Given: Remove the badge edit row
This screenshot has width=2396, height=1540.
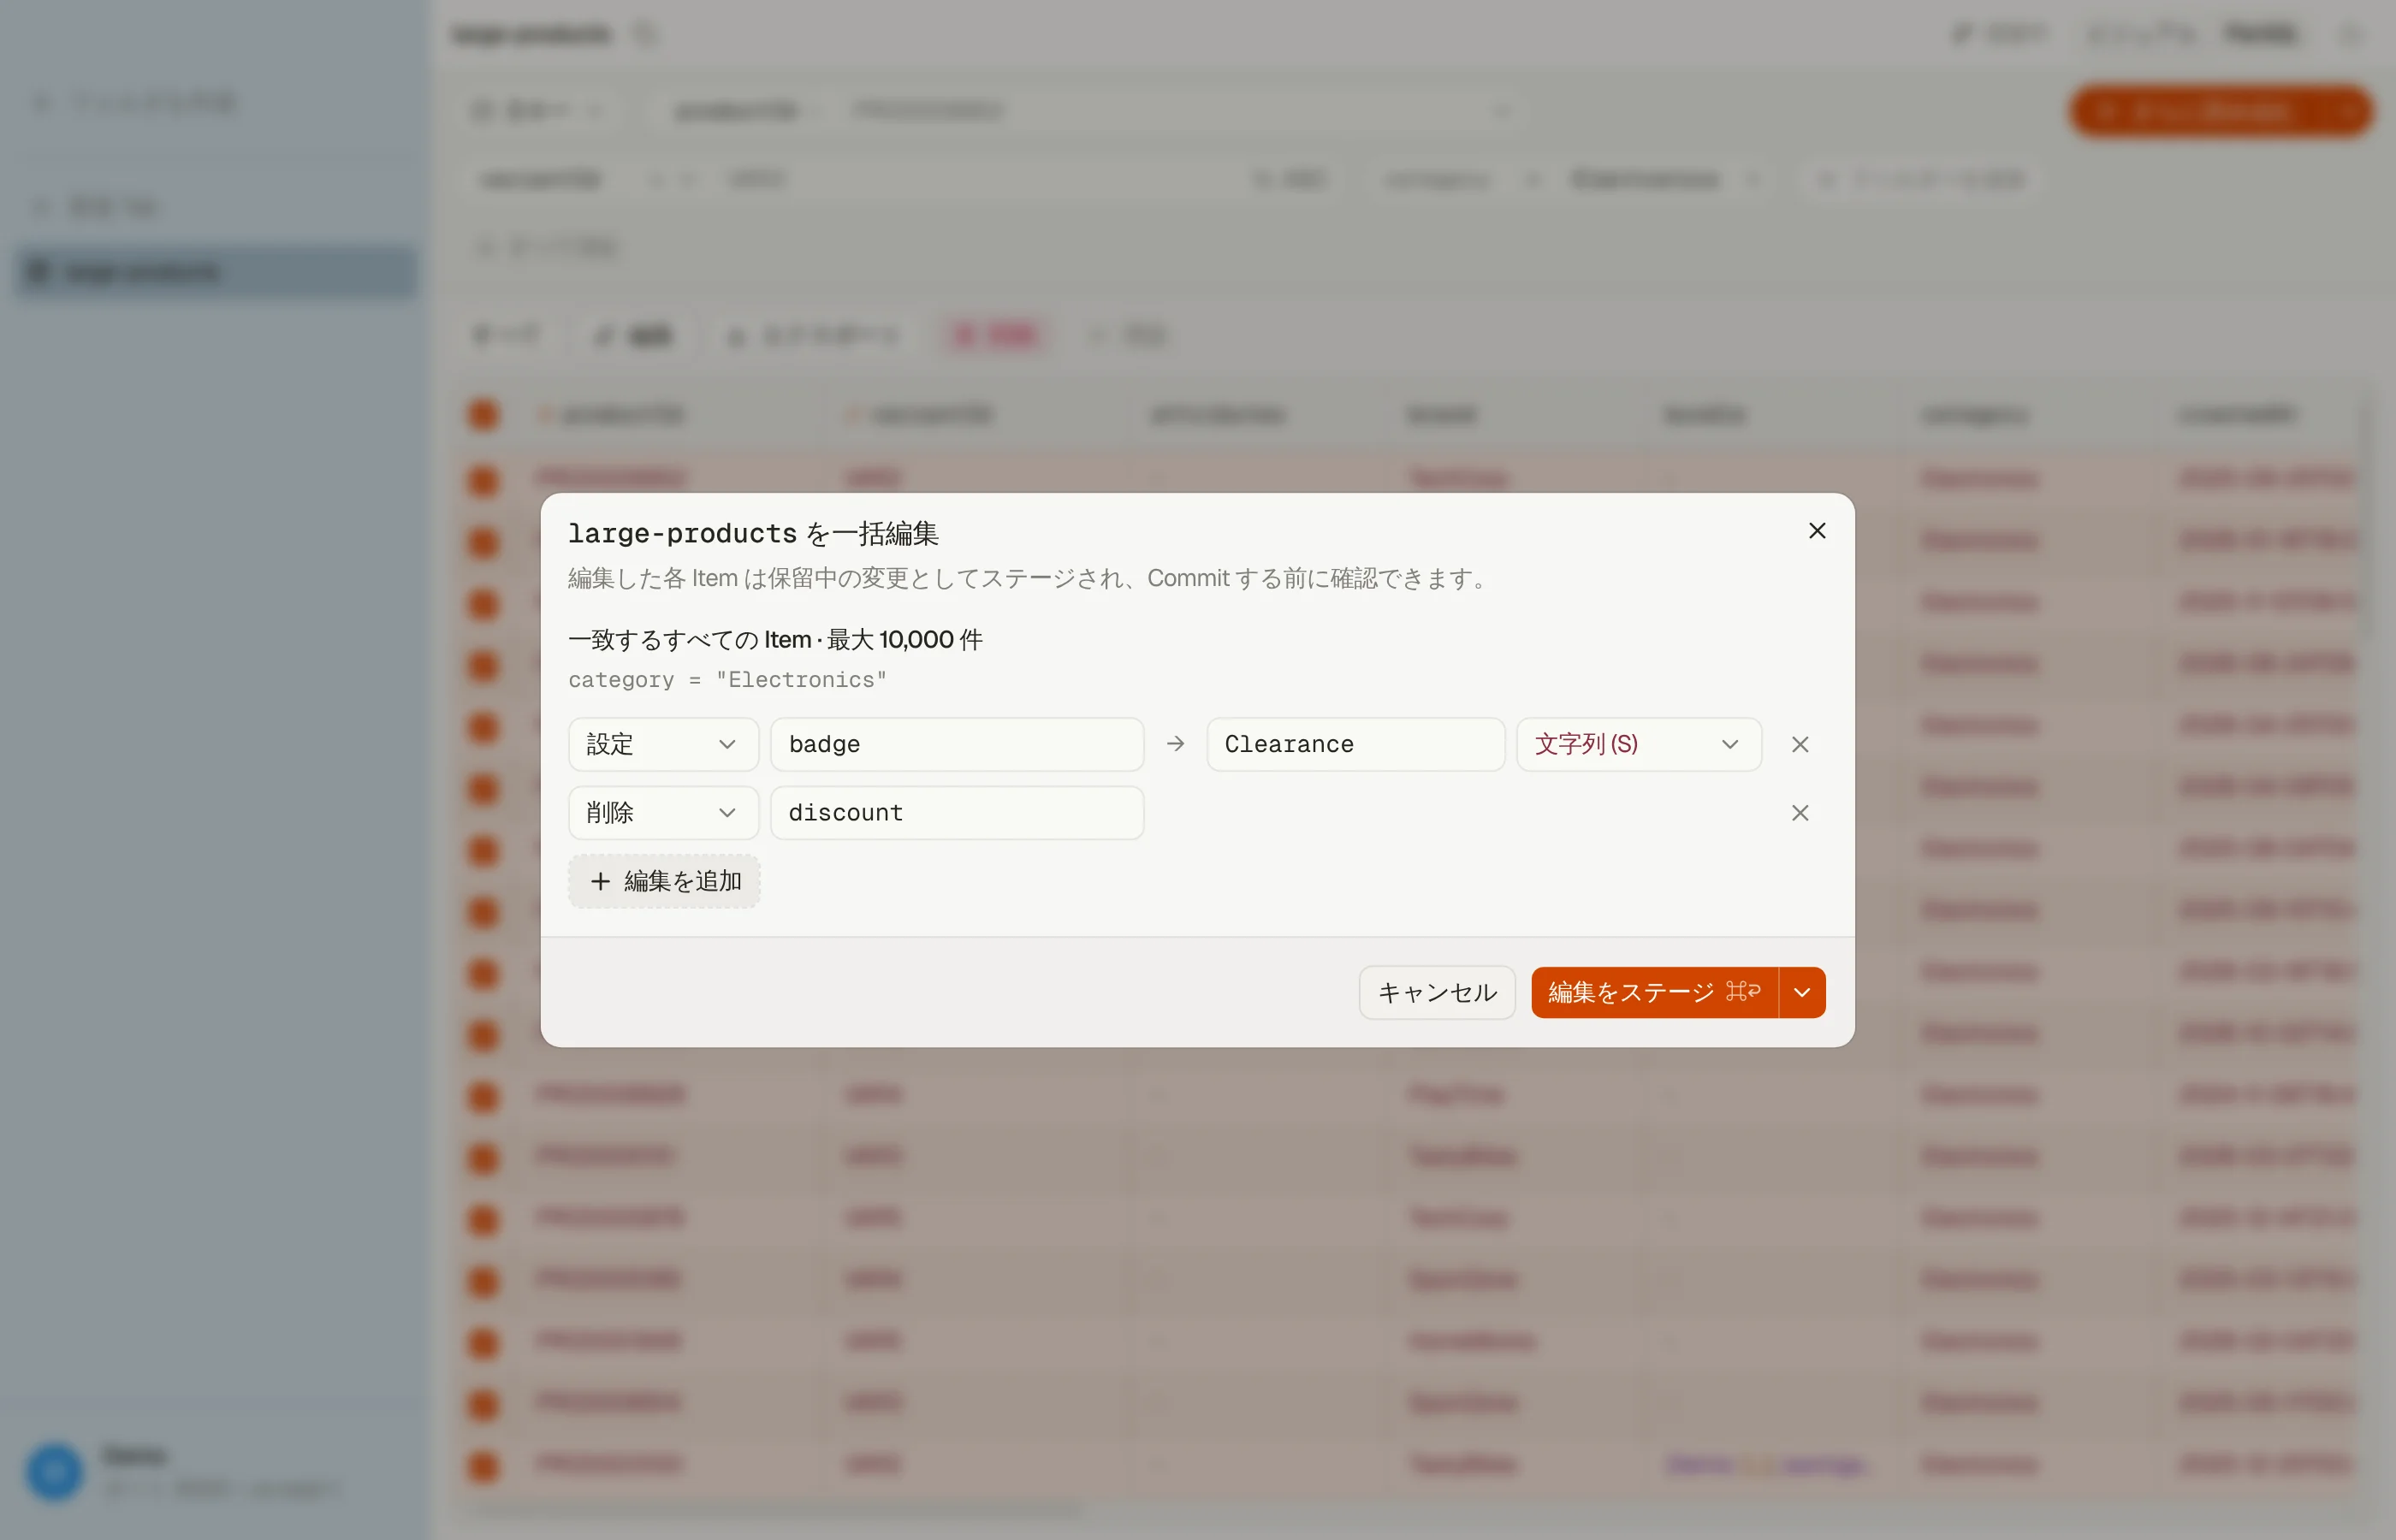Looking at the screenshot, I should [x=1800, y=744].
